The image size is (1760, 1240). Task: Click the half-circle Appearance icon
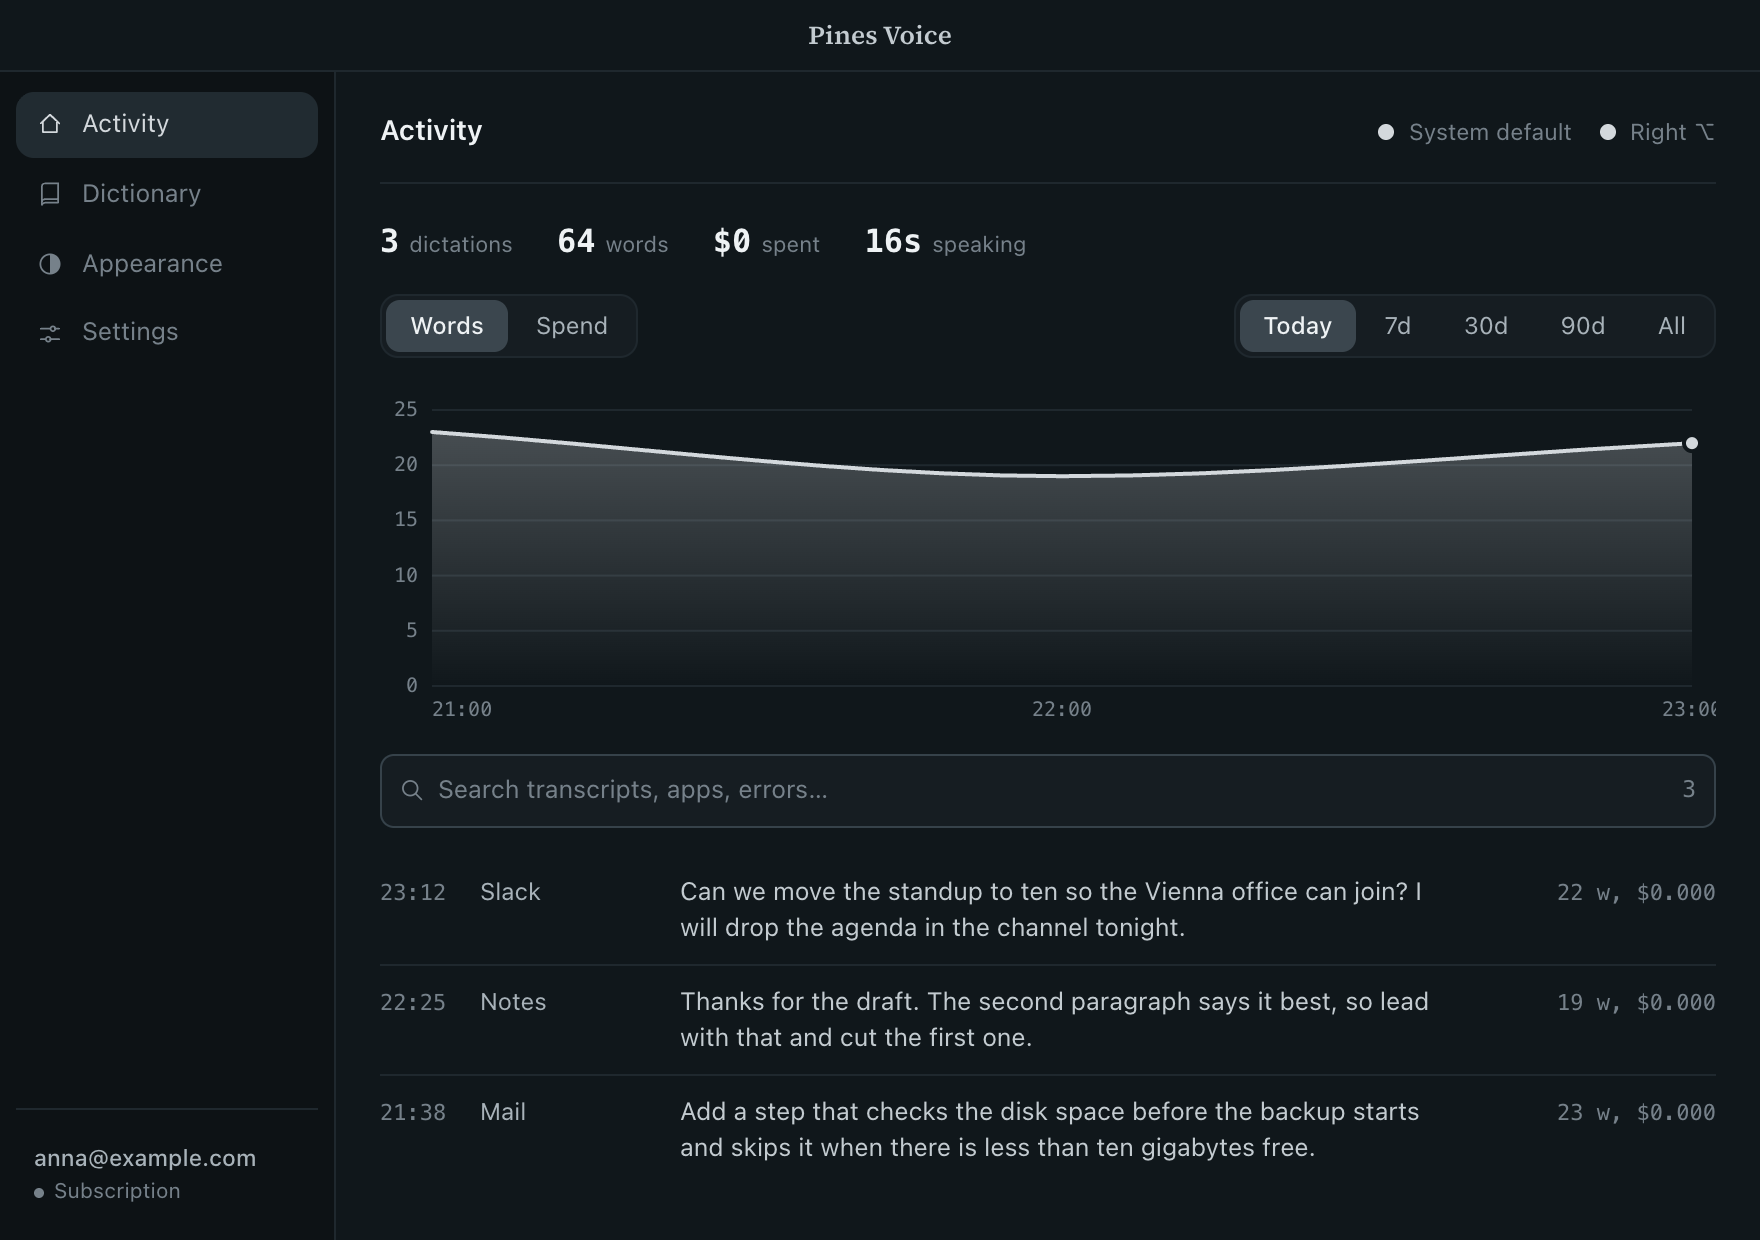[50, 264]
